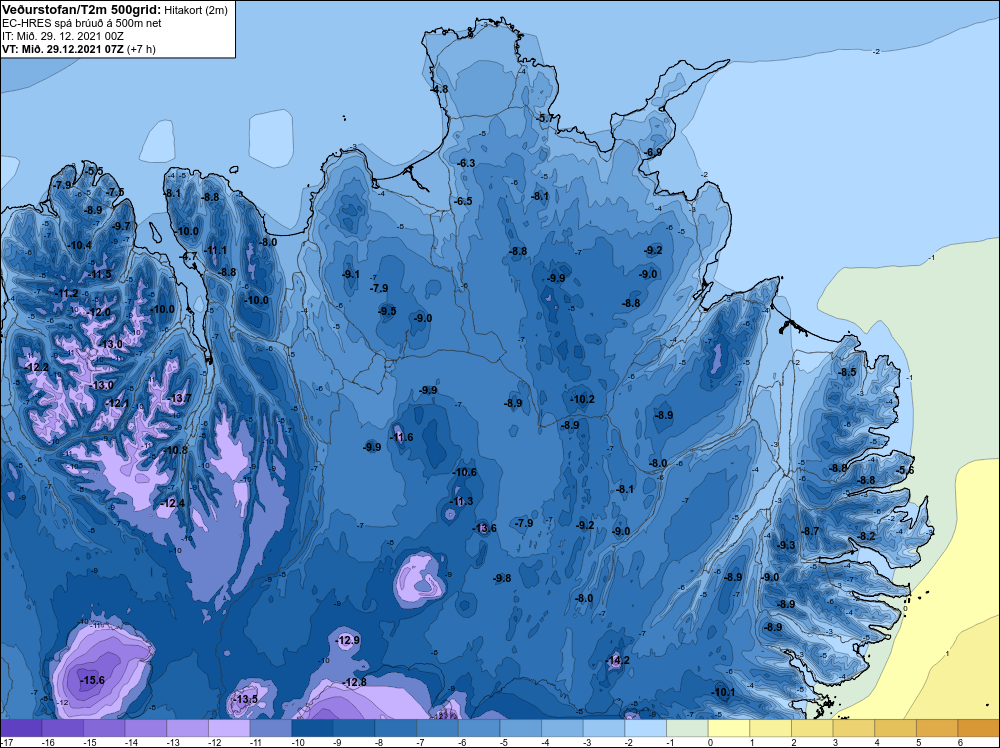Click the -4.7 temperature label
1000x748 pixels.
189,256
